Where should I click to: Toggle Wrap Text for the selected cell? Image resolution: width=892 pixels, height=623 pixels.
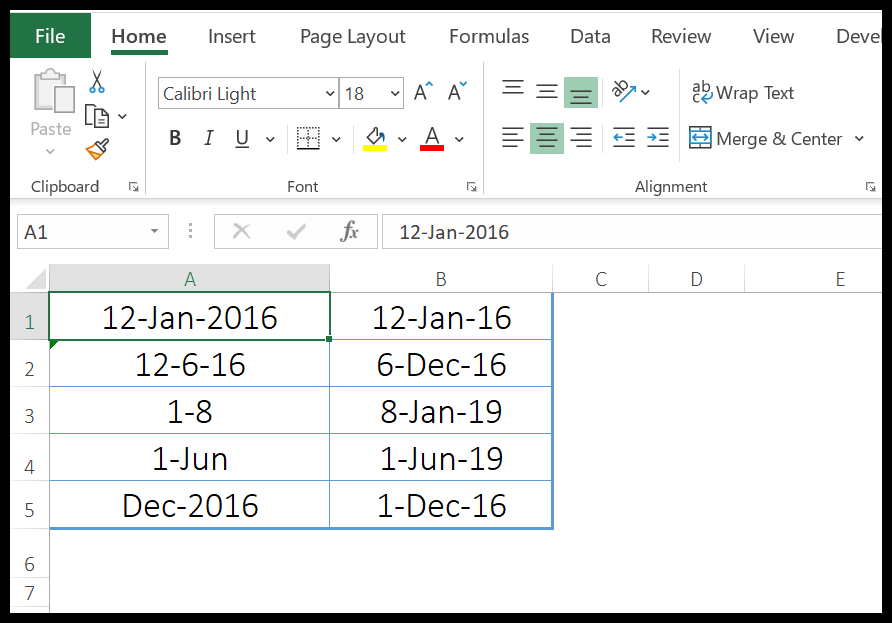click(743, 92)
